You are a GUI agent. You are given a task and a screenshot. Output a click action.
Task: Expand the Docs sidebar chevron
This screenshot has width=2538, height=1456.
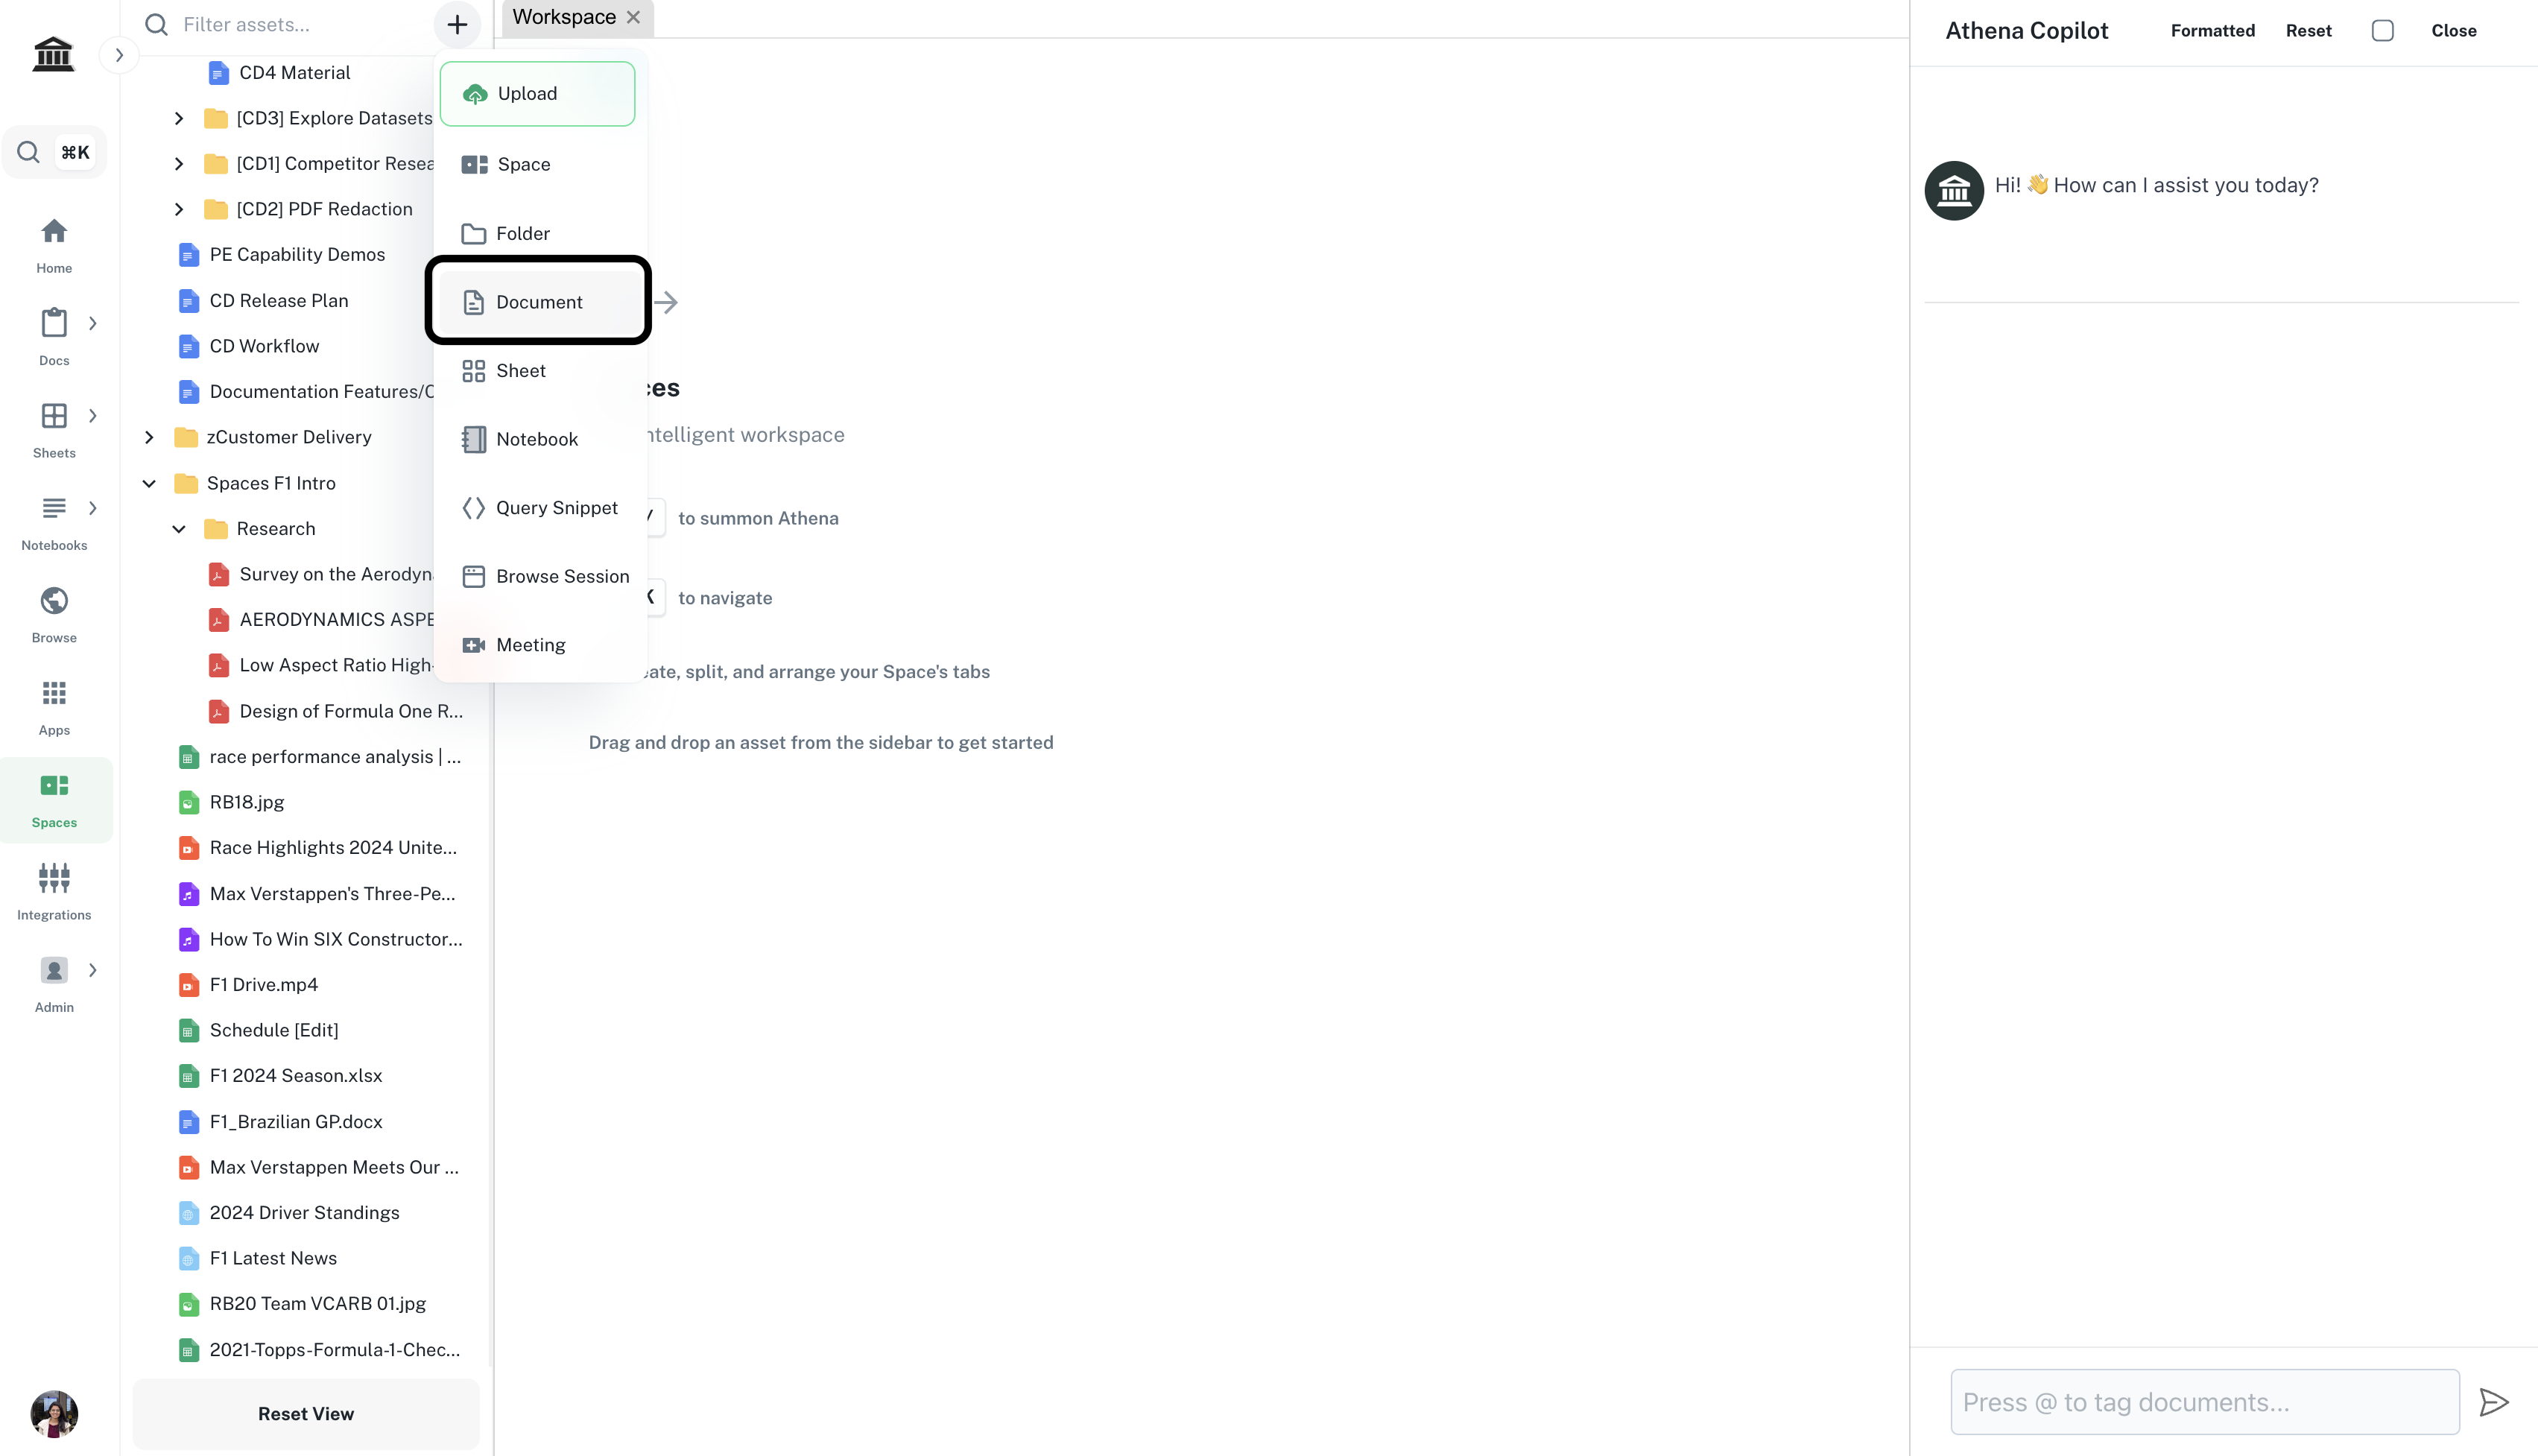93,323
